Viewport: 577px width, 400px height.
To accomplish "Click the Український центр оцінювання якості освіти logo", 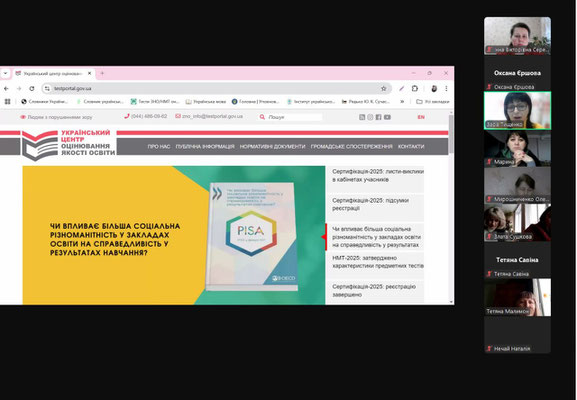I will click(68, 145).
